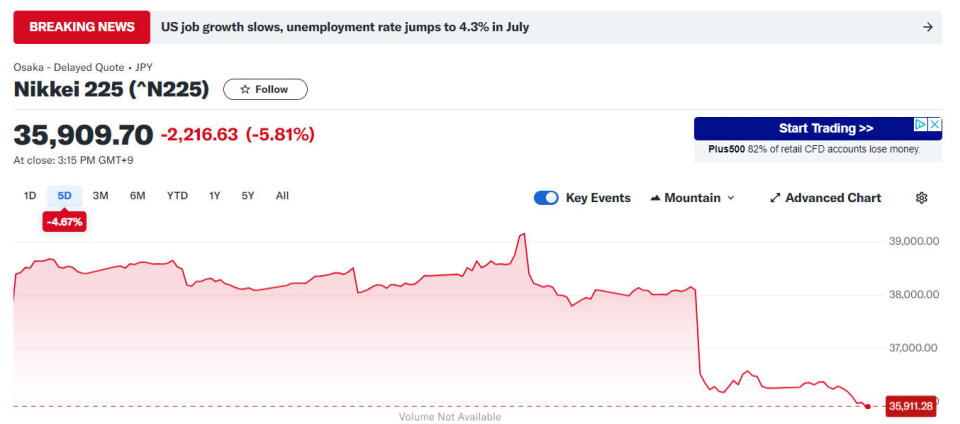Show the 1Y chart range
The width and height of the screenshot is (960, 424).
(x=215, y=196)
